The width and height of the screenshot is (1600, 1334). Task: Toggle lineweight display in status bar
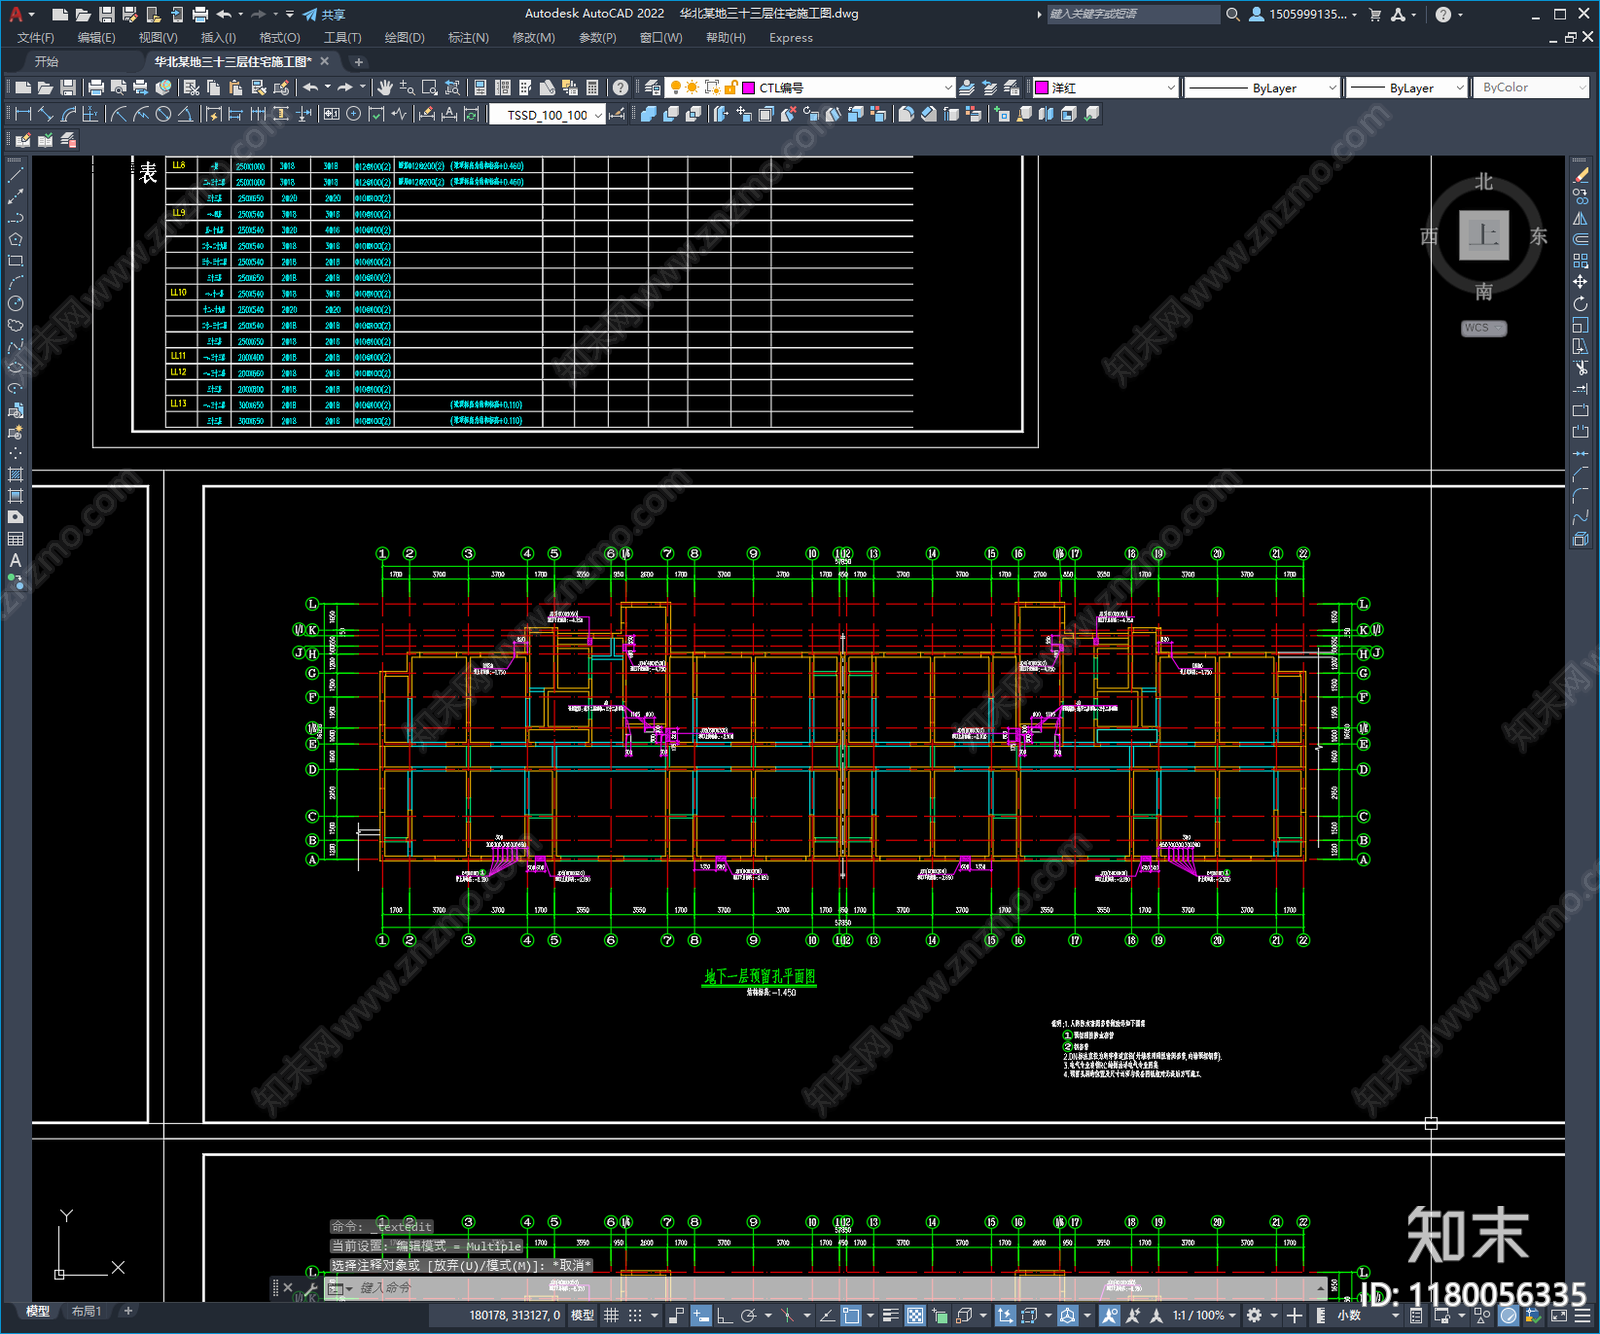pos(890,1316)
